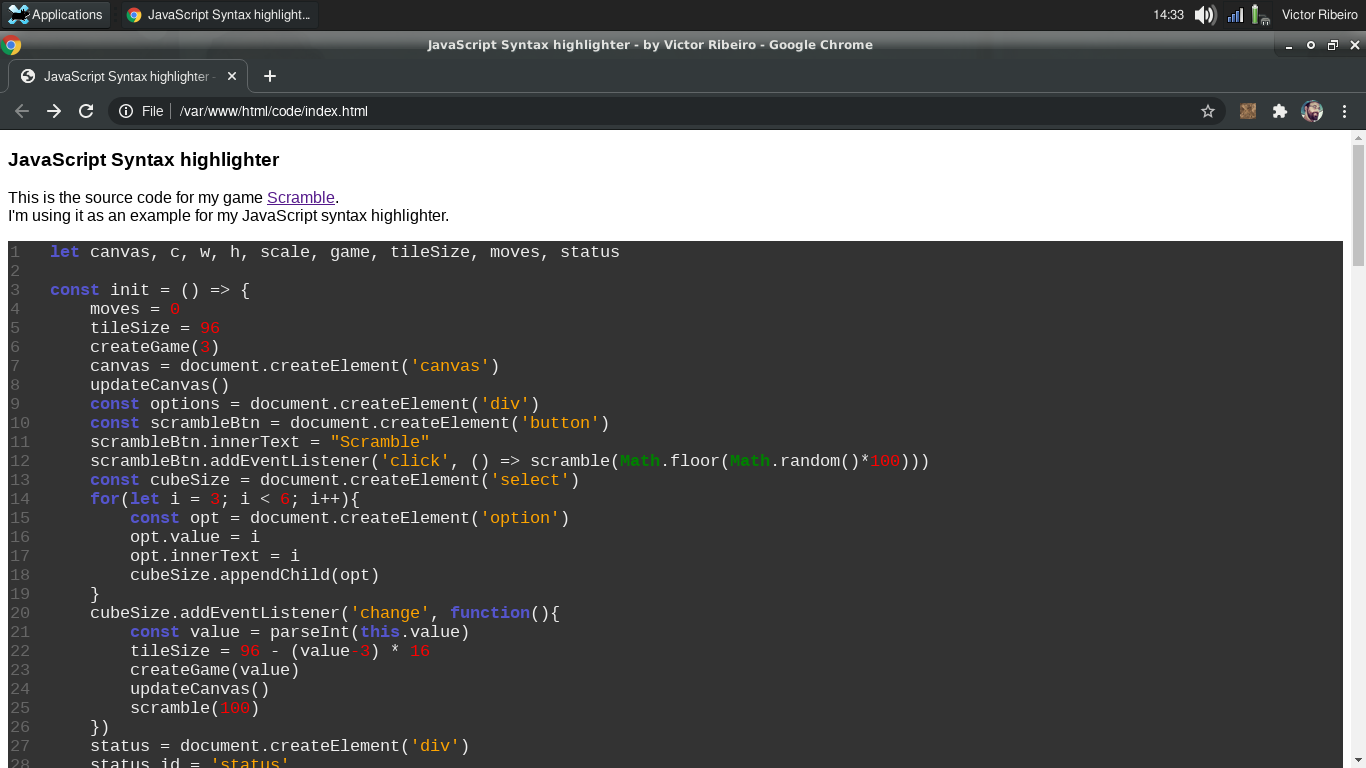Close the JavaScript Syntax highlighter tab
Screen dimensions: 1366x768
click(x=232, y=76)
